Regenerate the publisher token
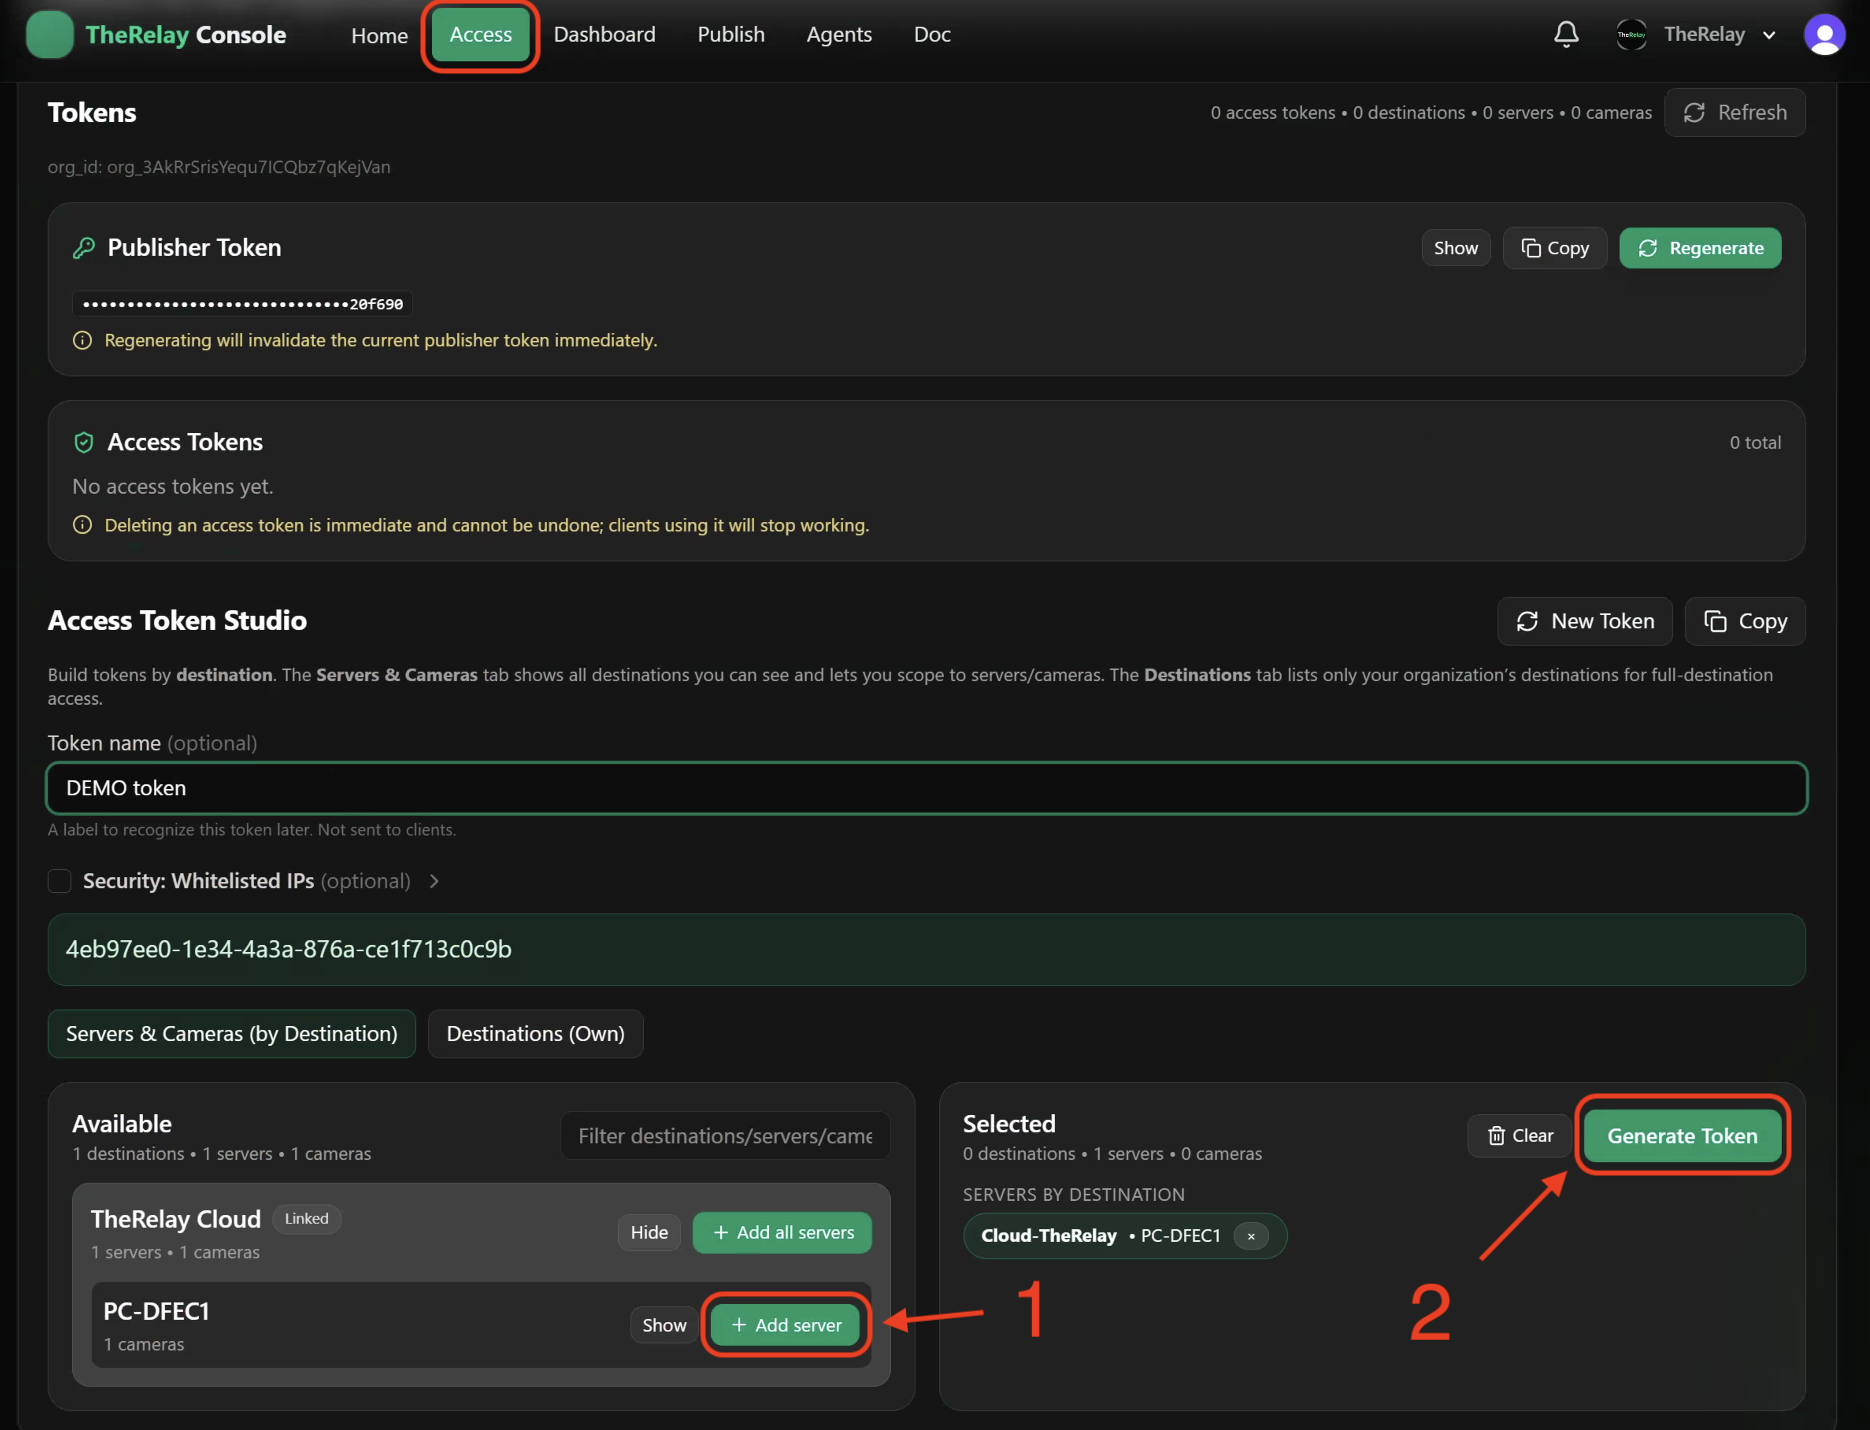The width and height of the screenshot is (1870, 1430). click(1700, 248)
